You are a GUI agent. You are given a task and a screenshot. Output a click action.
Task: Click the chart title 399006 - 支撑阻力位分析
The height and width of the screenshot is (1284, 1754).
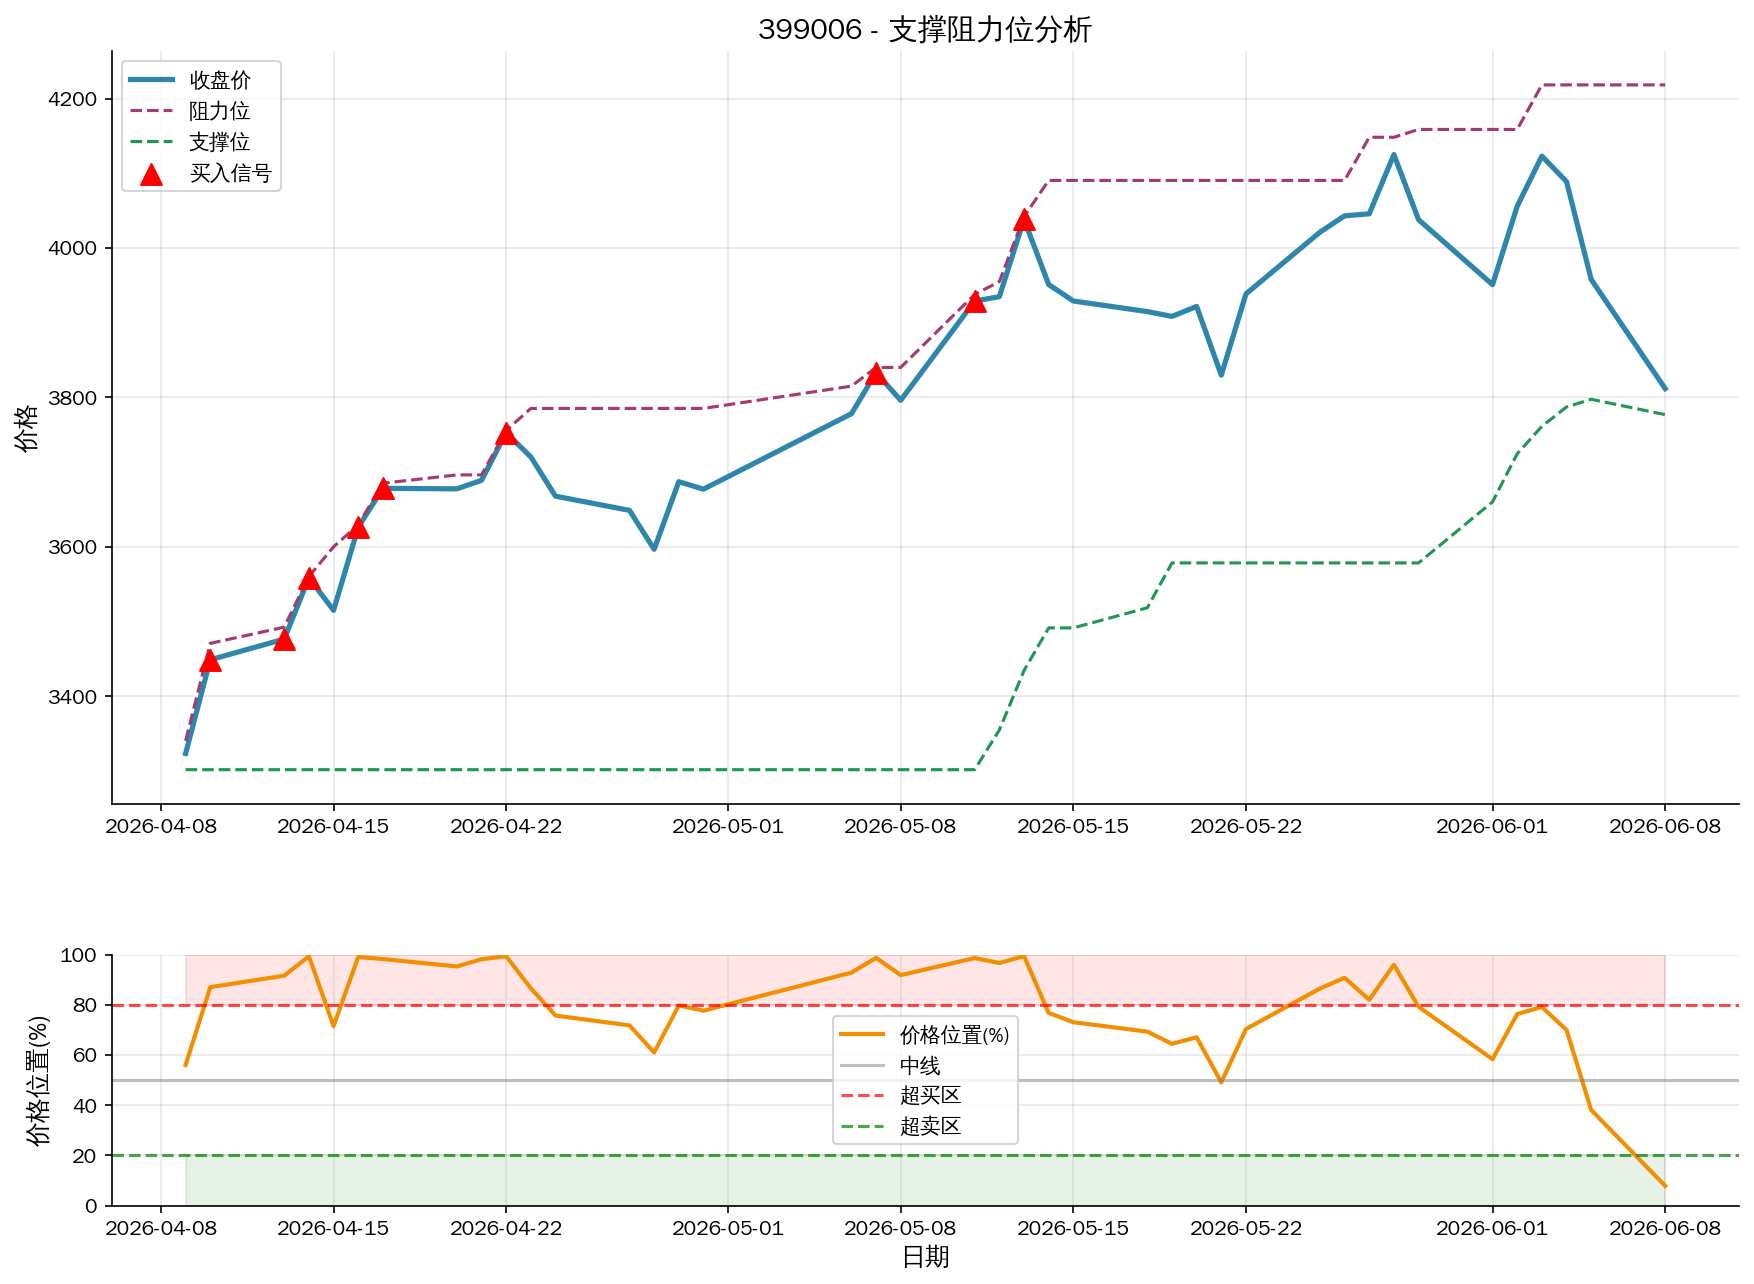(925, 30)
